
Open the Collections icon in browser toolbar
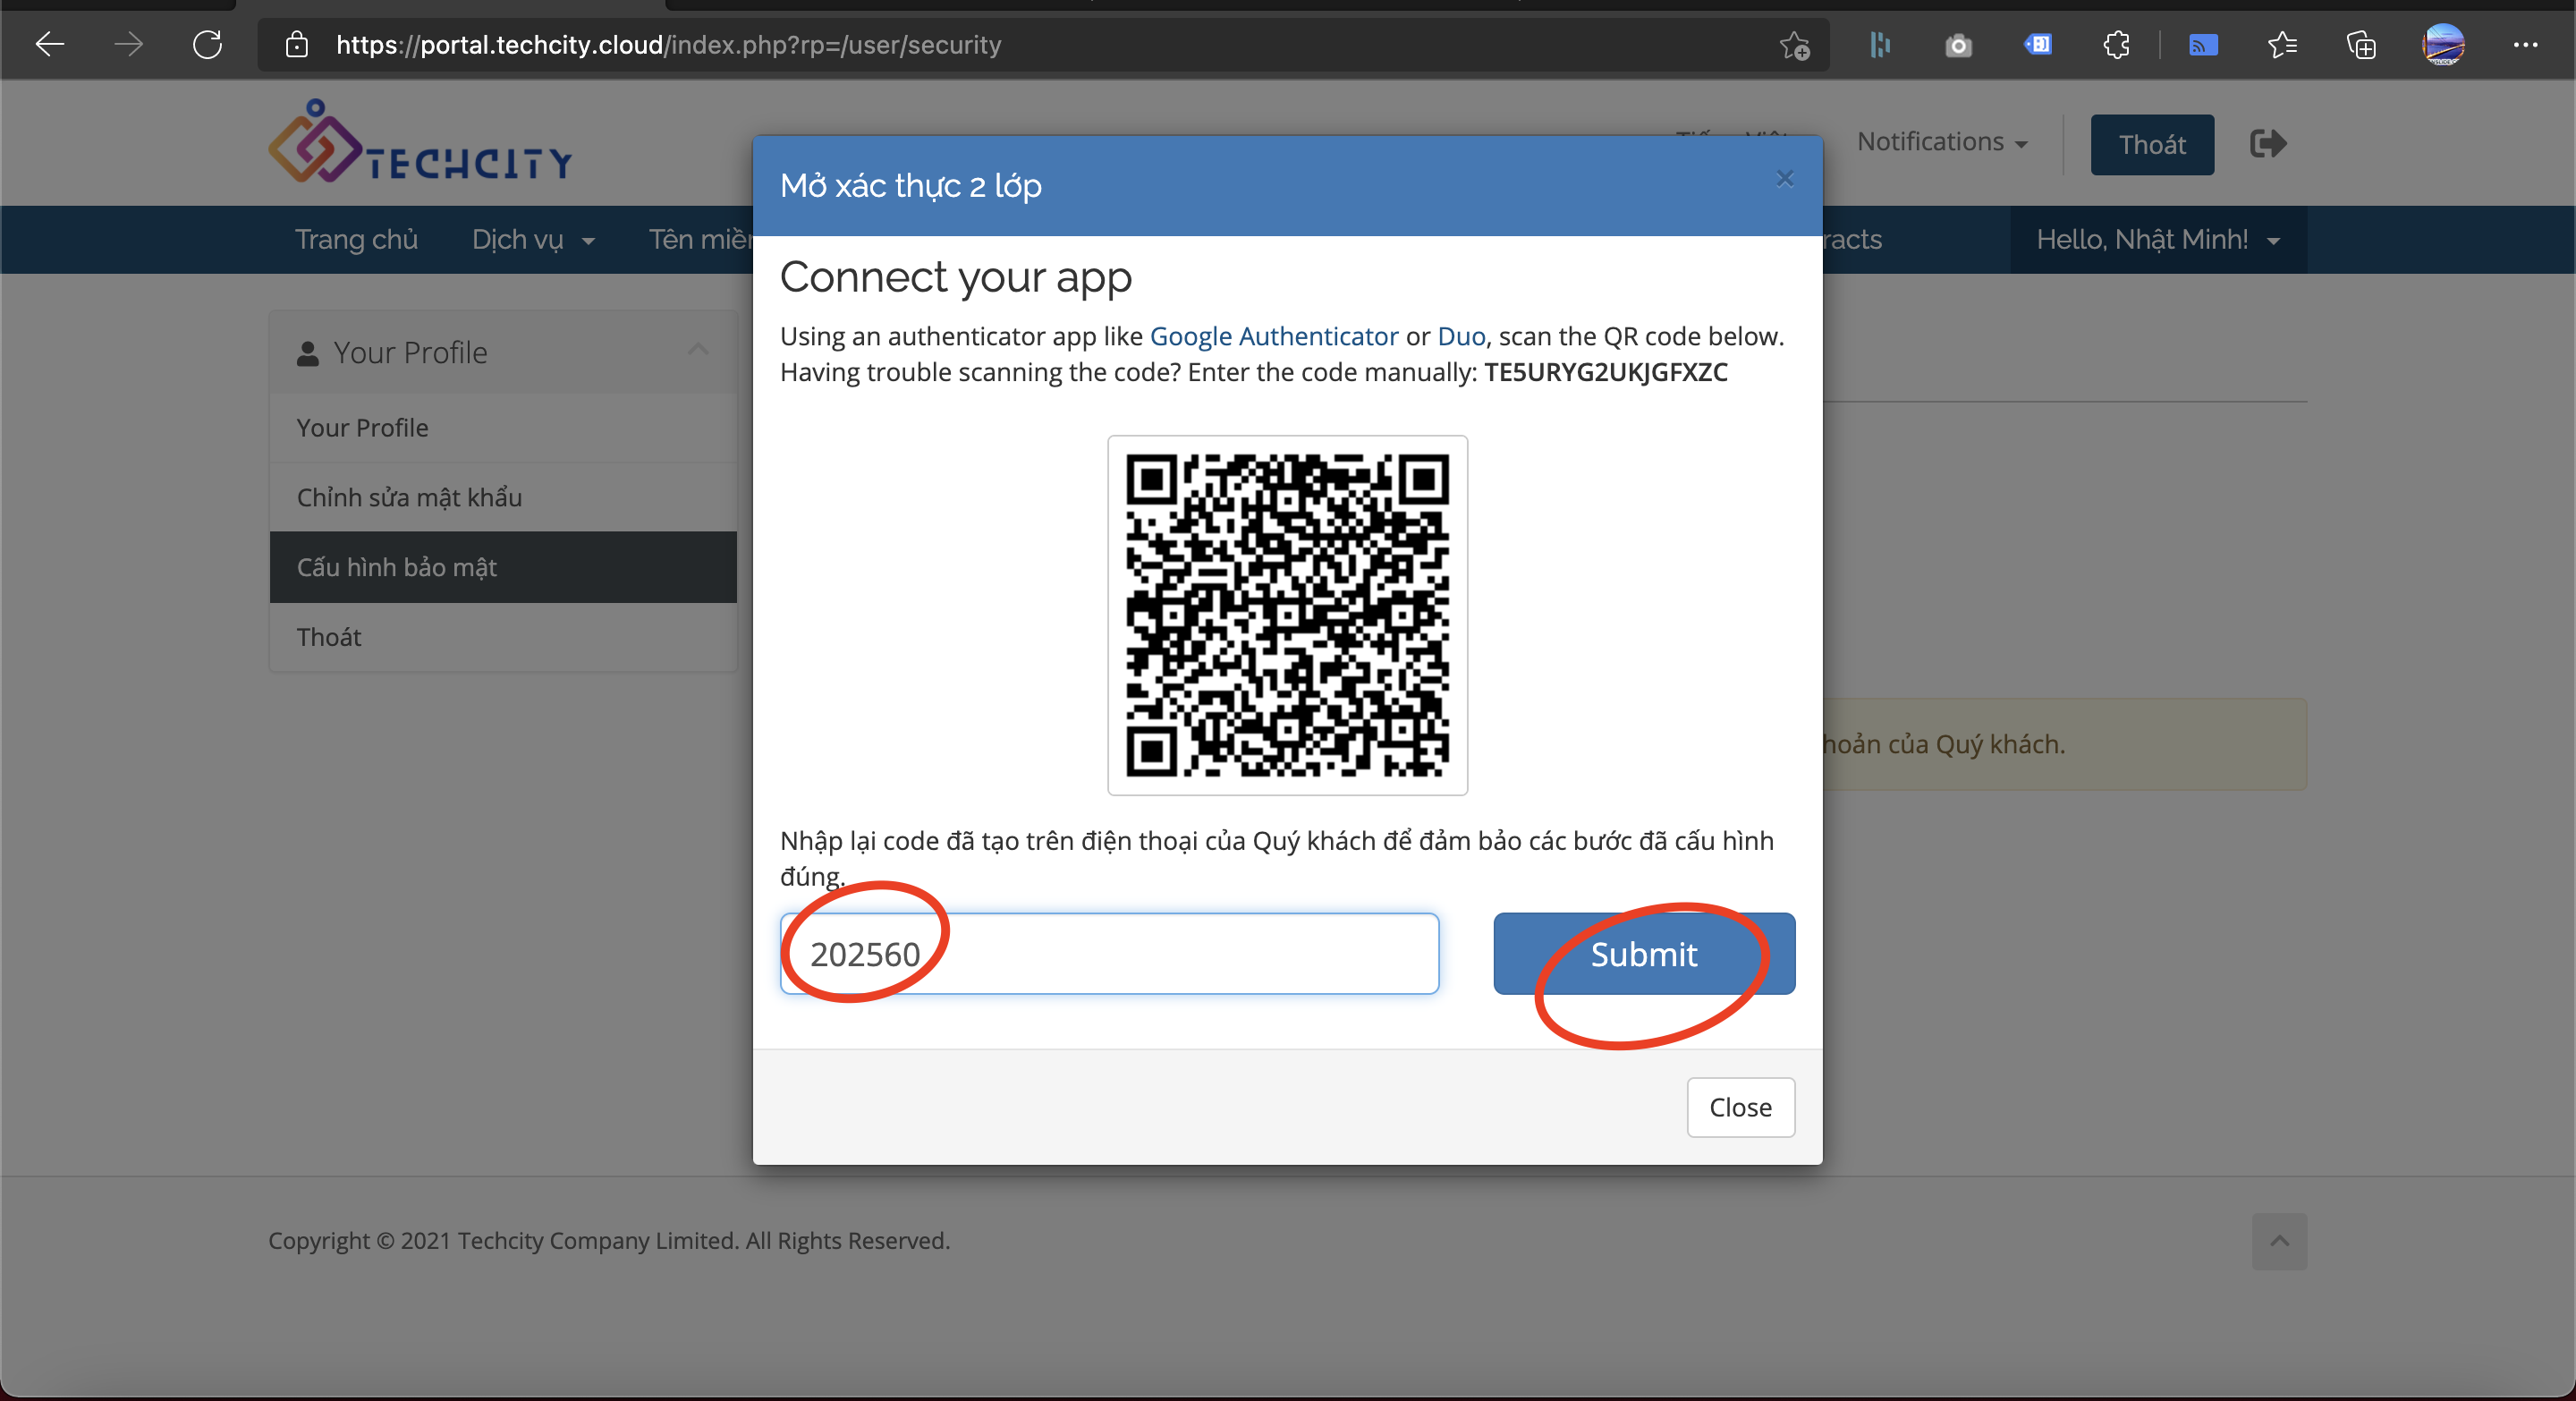point(2361,45)
